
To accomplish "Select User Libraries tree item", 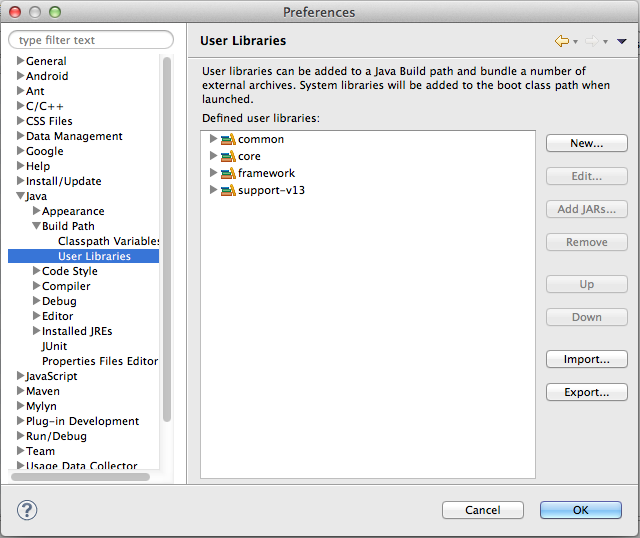I will 83,256.
